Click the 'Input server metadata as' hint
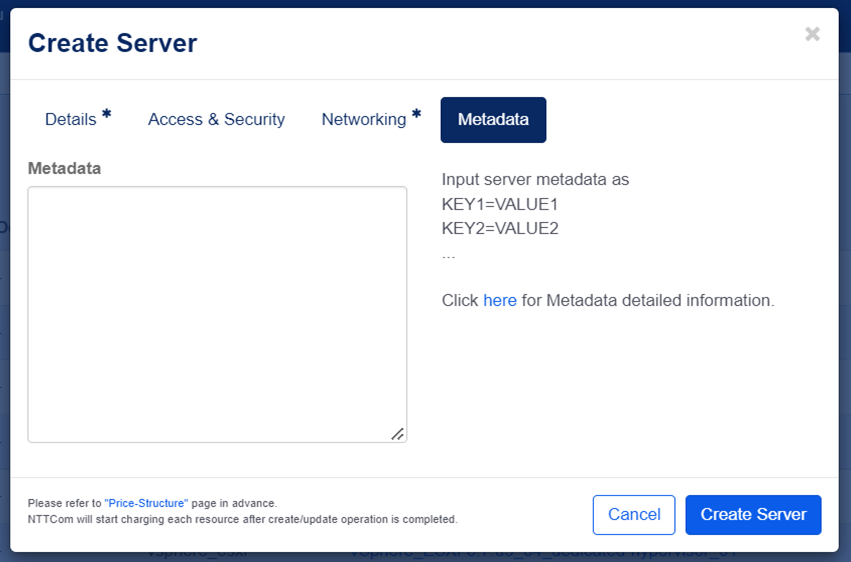Image resolution: width=851 pixels, height=562 pixels. pos(535,180)
